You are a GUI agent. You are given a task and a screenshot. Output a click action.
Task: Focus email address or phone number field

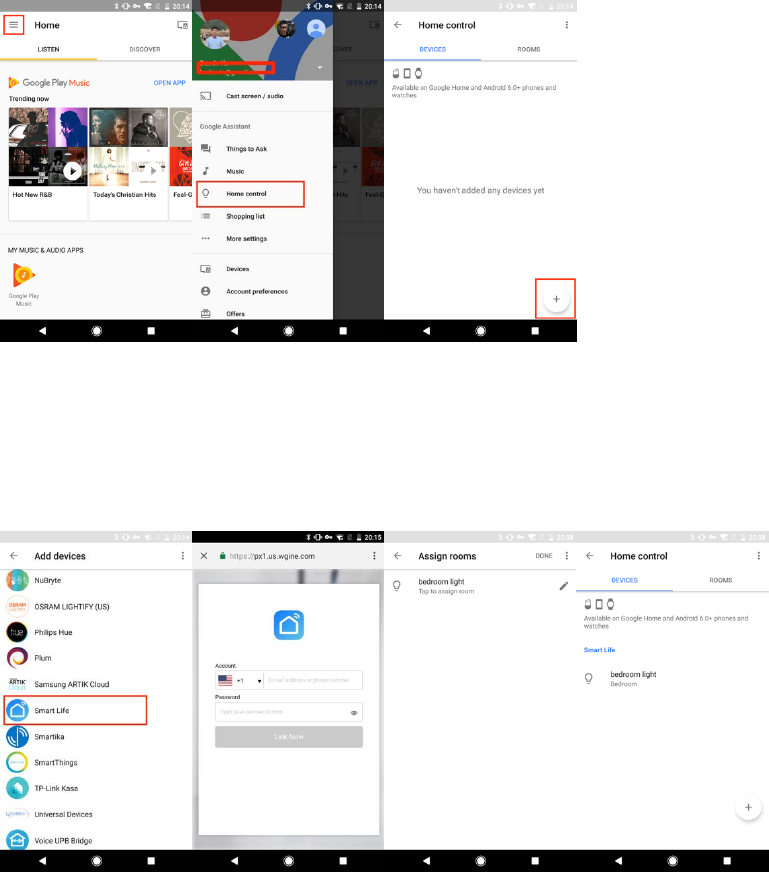point(312,680)
